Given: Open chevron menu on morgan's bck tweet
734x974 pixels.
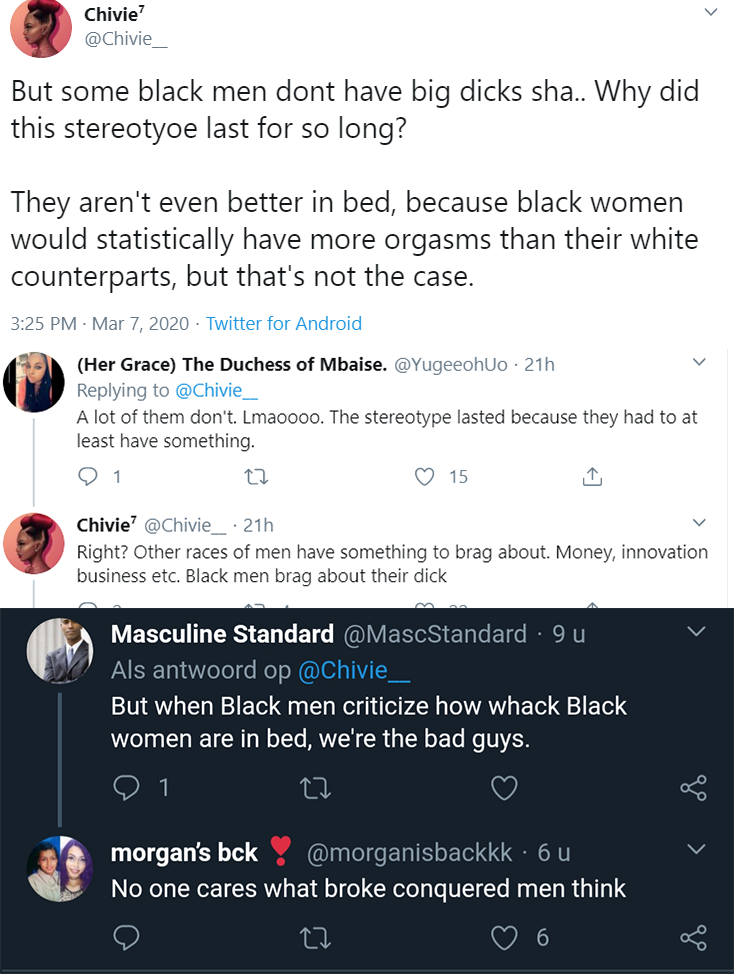Looking at the screenshot, I should [697, 849].
